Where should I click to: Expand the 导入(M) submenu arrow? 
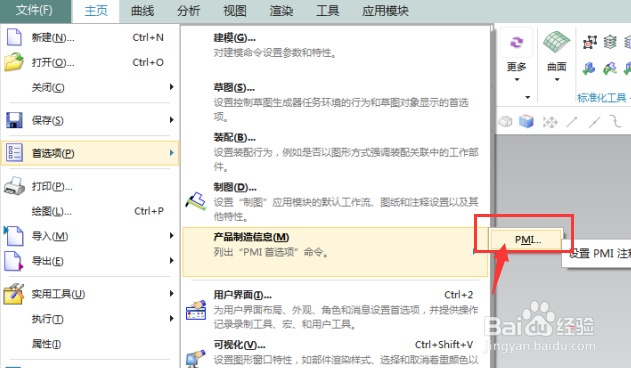pos(172,236)
